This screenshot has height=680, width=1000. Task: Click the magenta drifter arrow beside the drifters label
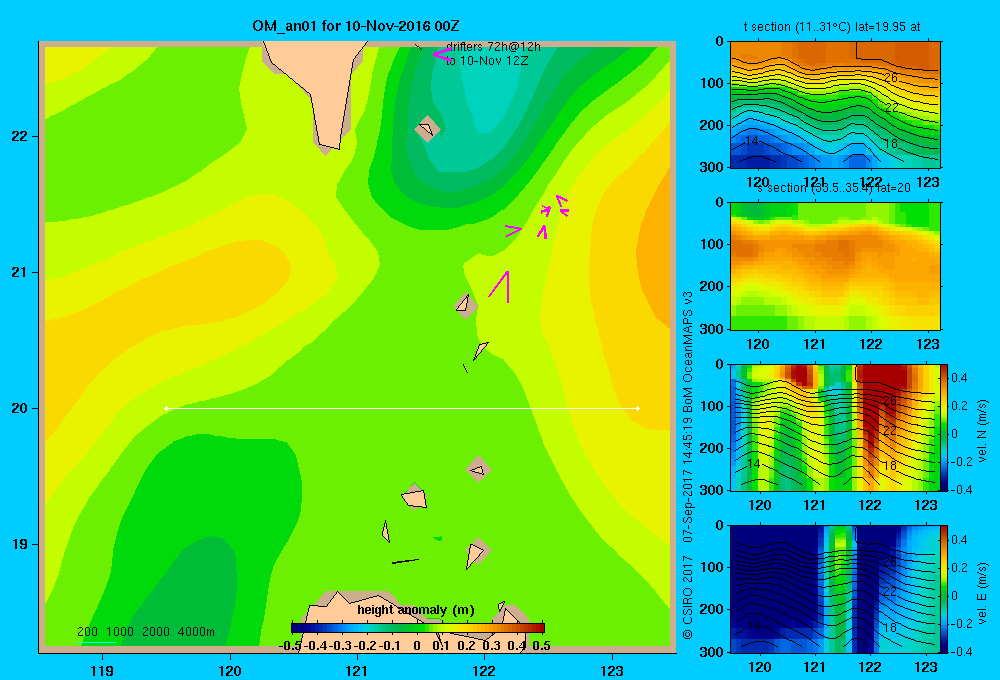pyautogui.click(x=442, y=55)
